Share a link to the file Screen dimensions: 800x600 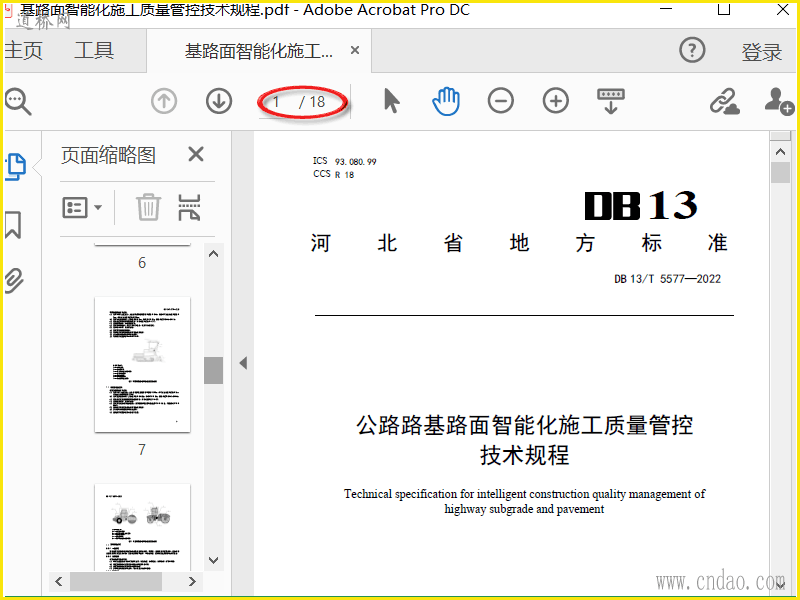click(724, 101)
